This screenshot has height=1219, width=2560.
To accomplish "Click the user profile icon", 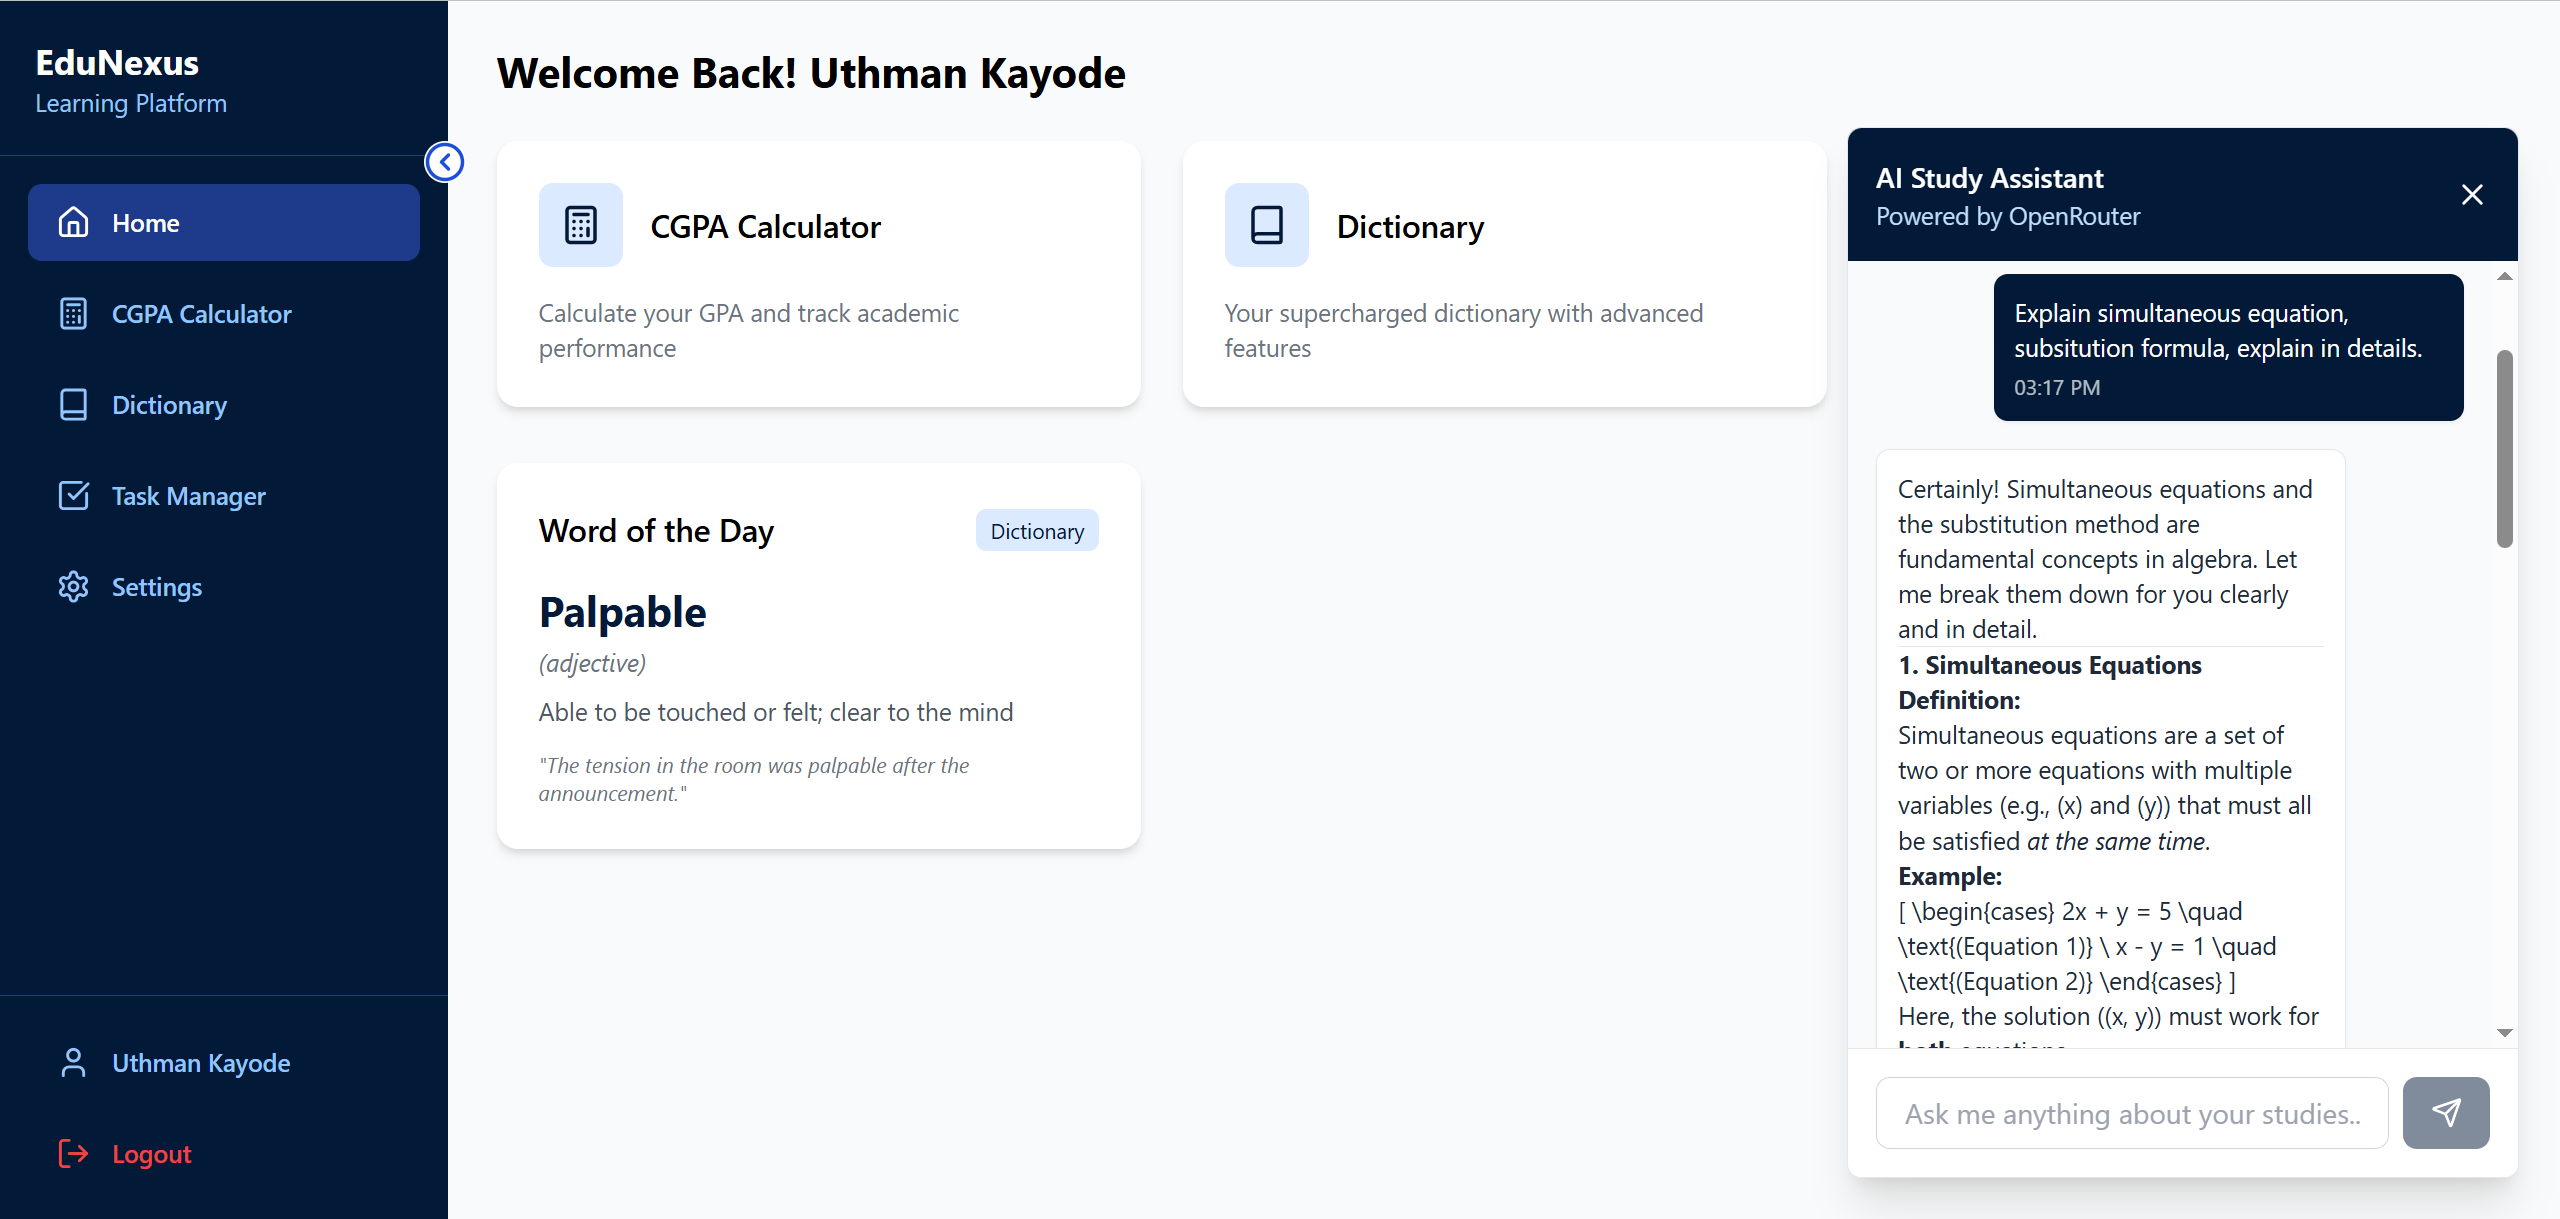I will tap(73, 1062).
